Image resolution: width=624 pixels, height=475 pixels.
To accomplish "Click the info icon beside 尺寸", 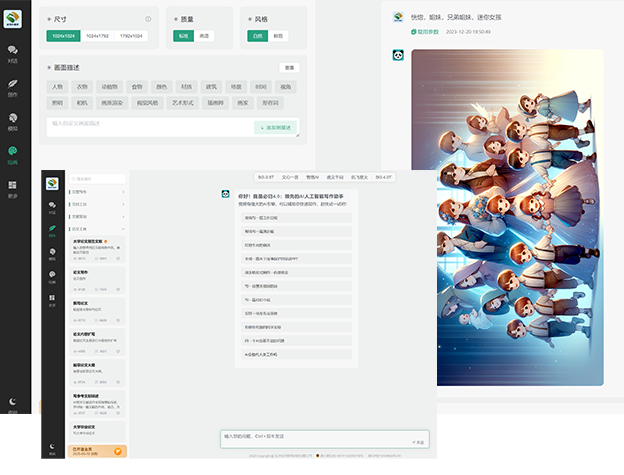I will (149, 19).
